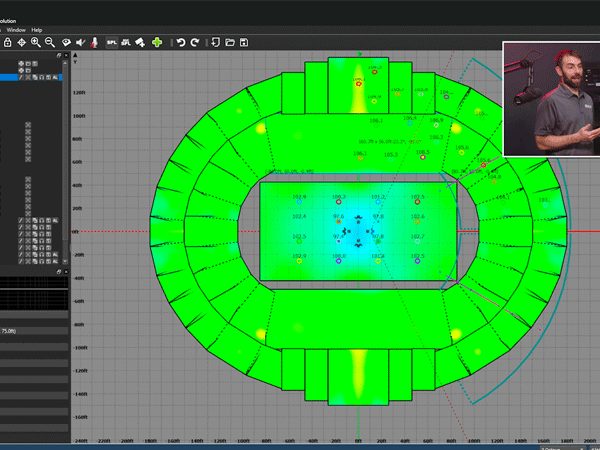Image resolution: width=600 pixels, height=450 pixels.
Task: Toggle the highlighted SPL map button
Action: pos(112,42)
